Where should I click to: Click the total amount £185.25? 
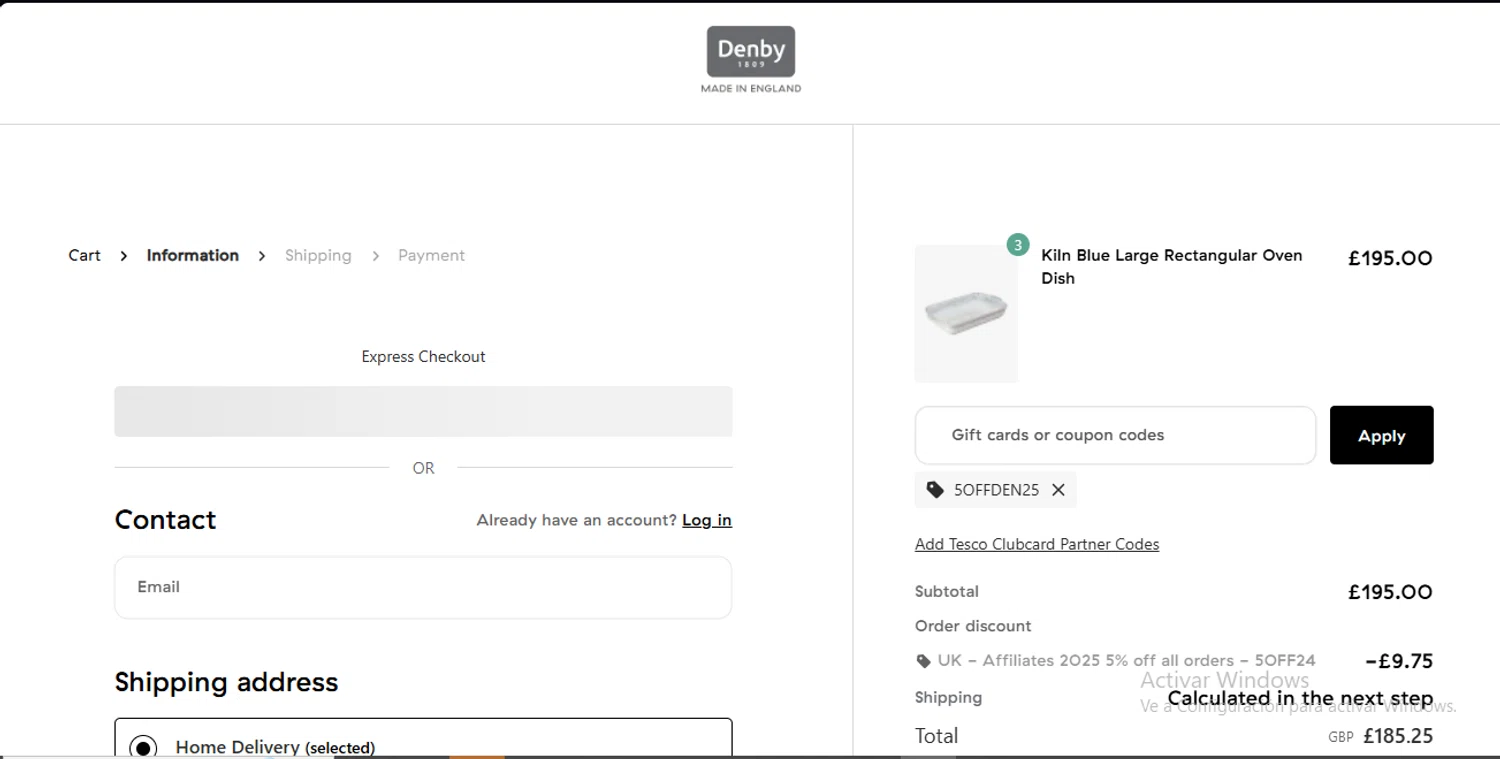coord(1398,736)
